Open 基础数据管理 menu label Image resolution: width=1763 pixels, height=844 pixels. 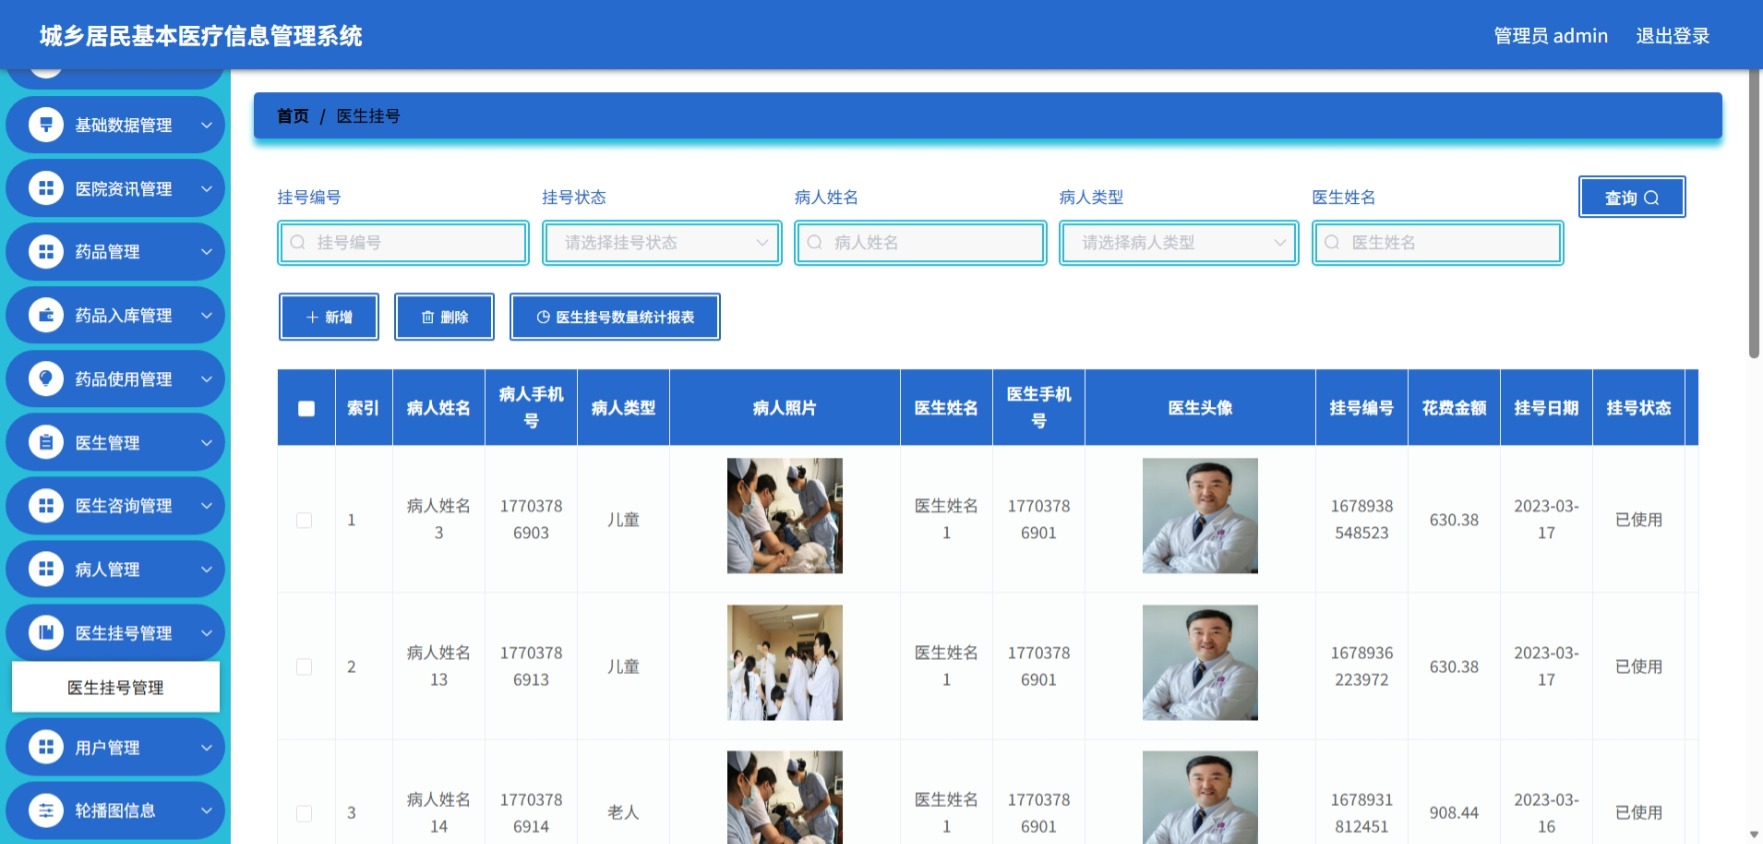123,125
